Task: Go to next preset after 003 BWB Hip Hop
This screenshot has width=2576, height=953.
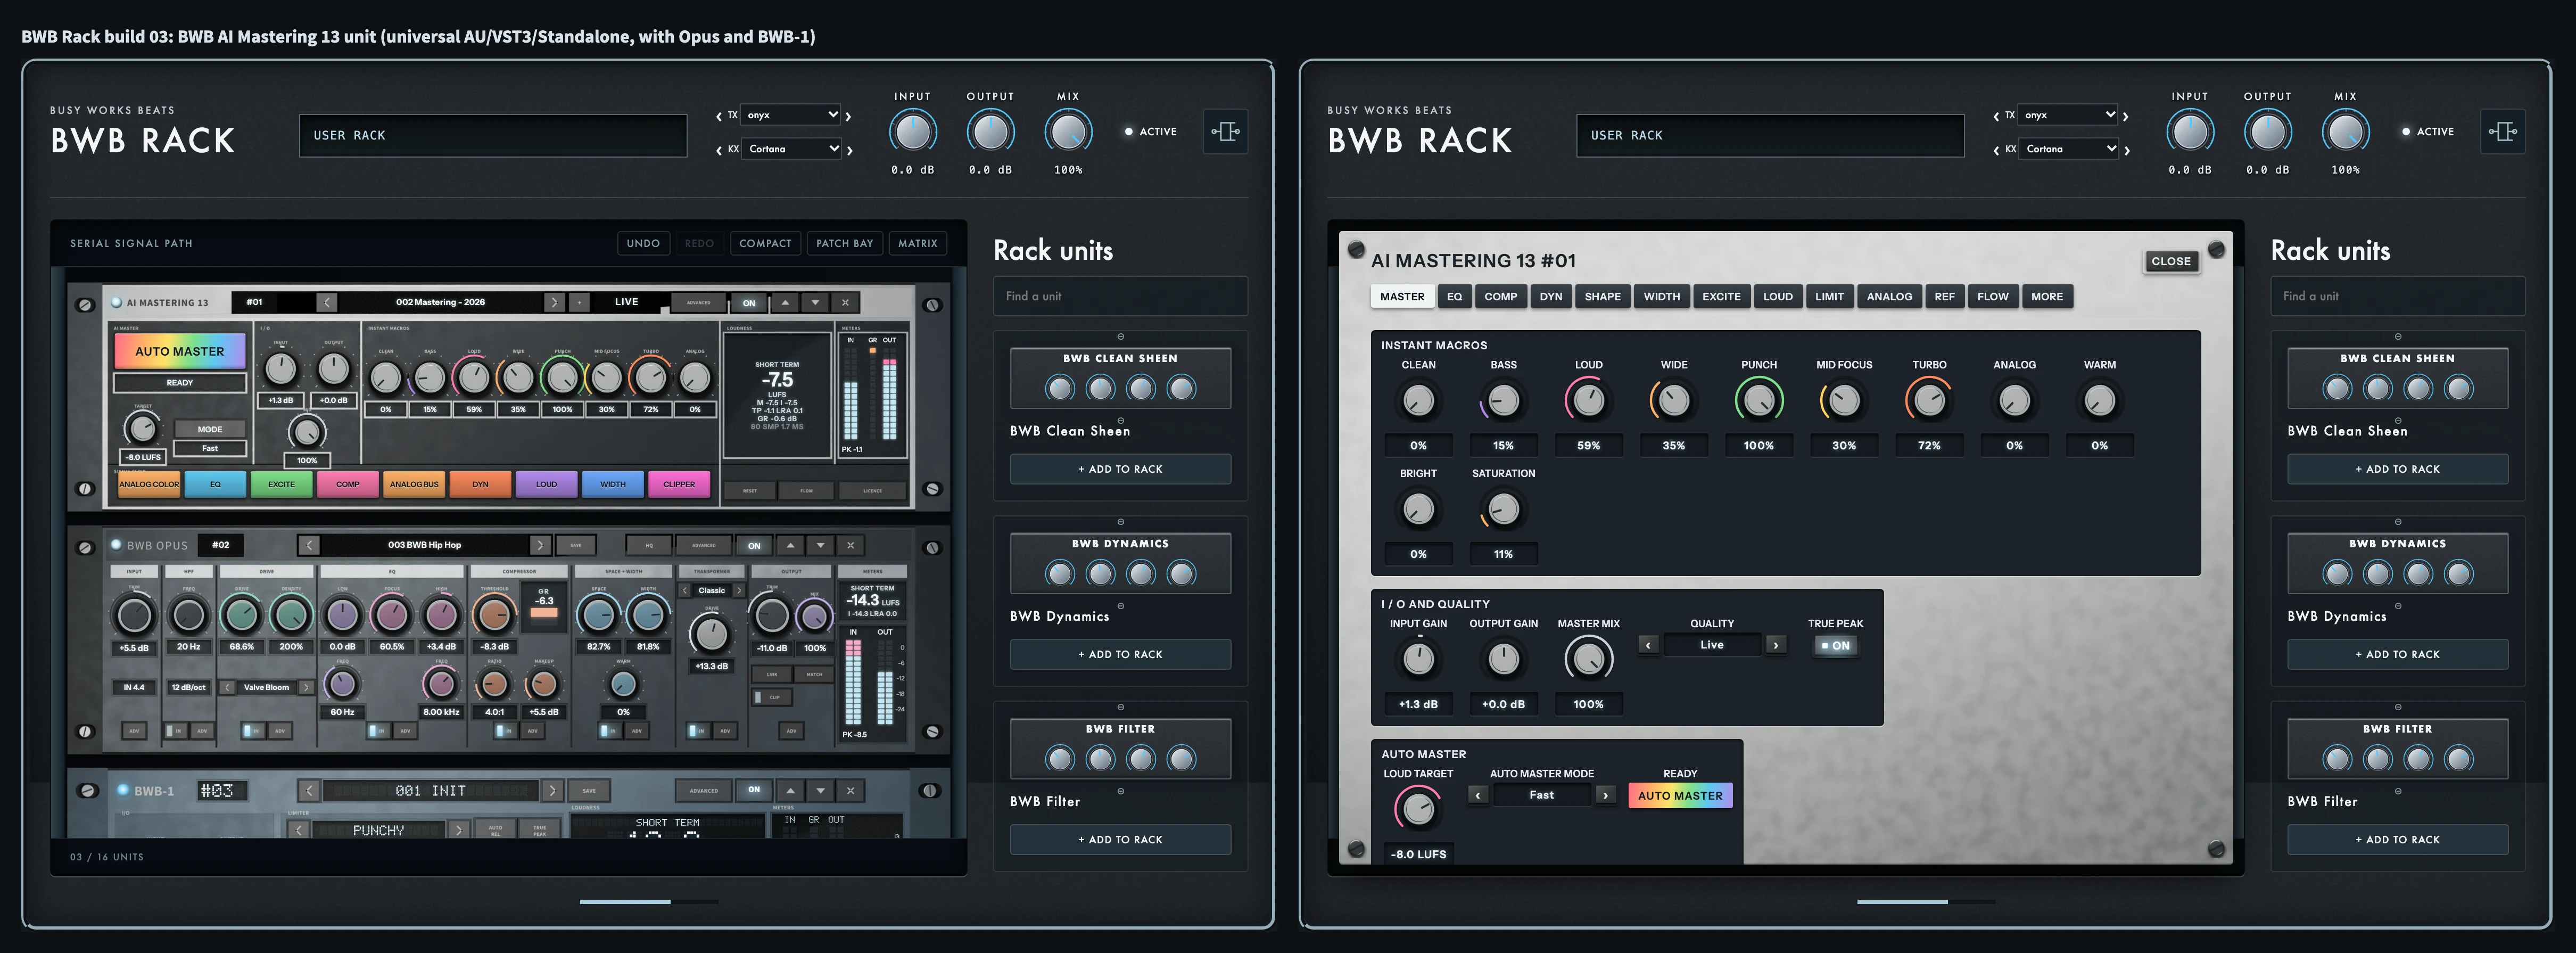Action: [540, 545]
